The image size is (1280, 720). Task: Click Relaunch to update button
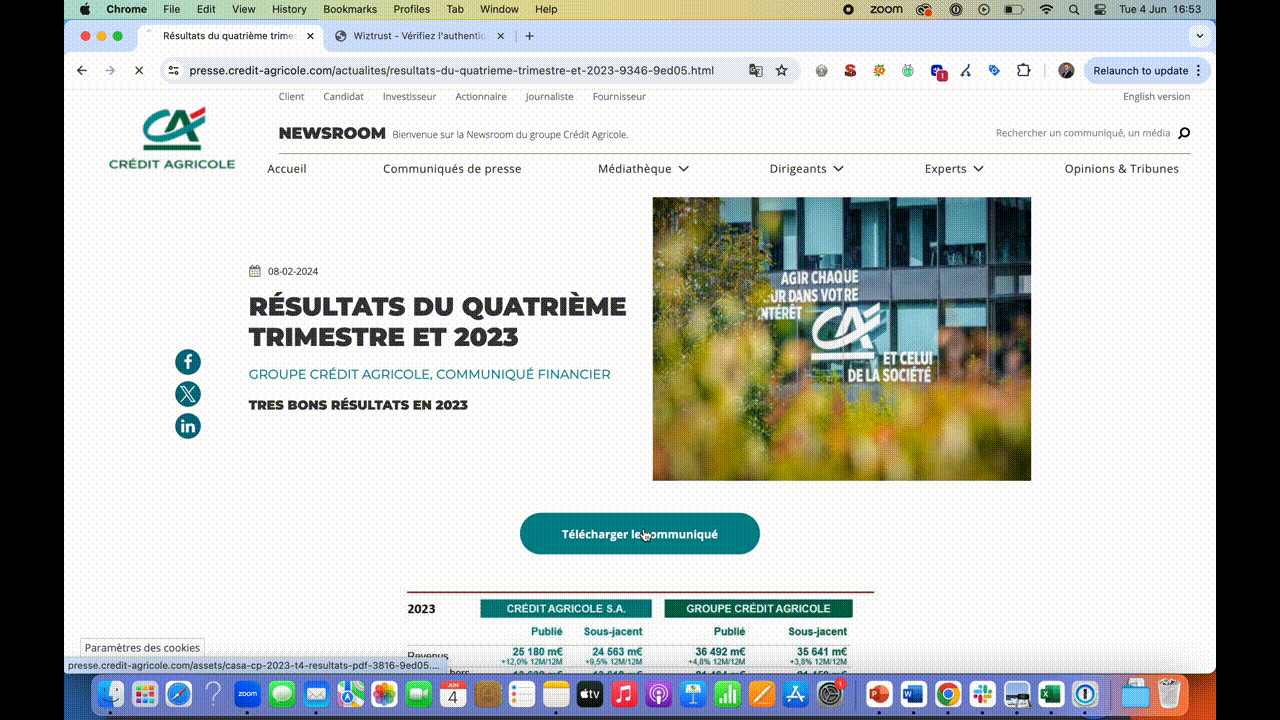1147,70
